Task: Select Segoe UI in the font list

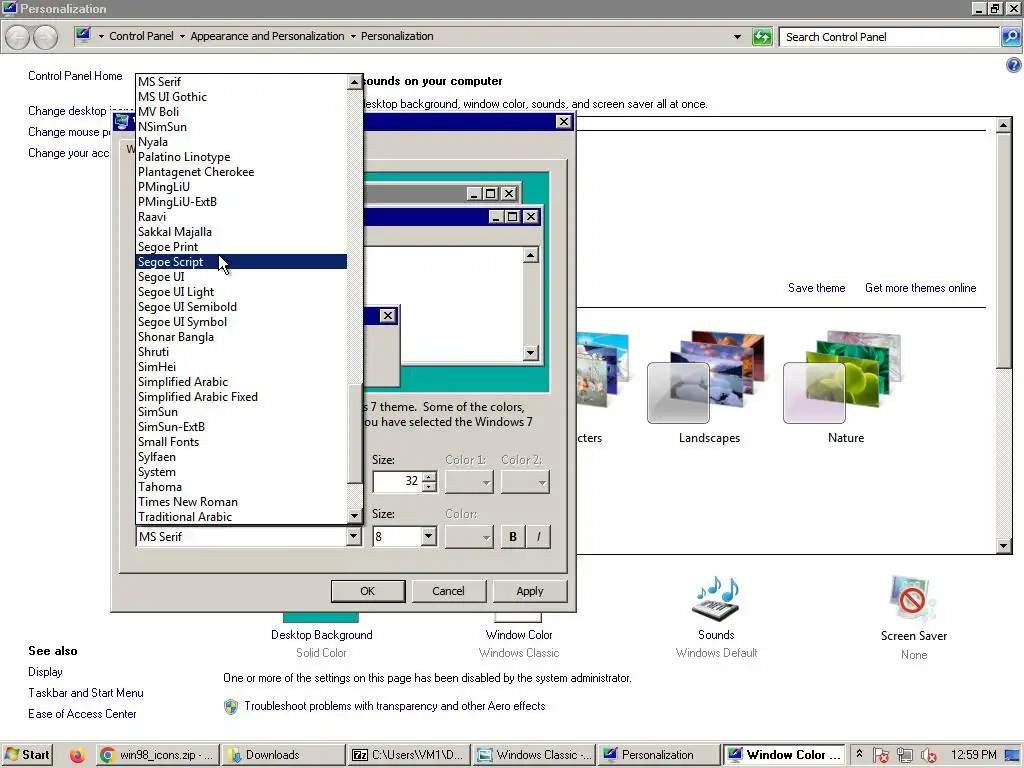Action: (x=241, y=277)
